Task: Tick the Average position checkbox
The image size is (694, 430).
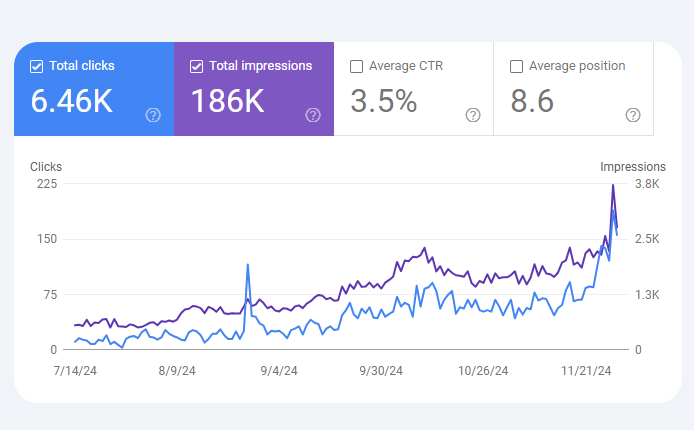Action: point(517,67)
